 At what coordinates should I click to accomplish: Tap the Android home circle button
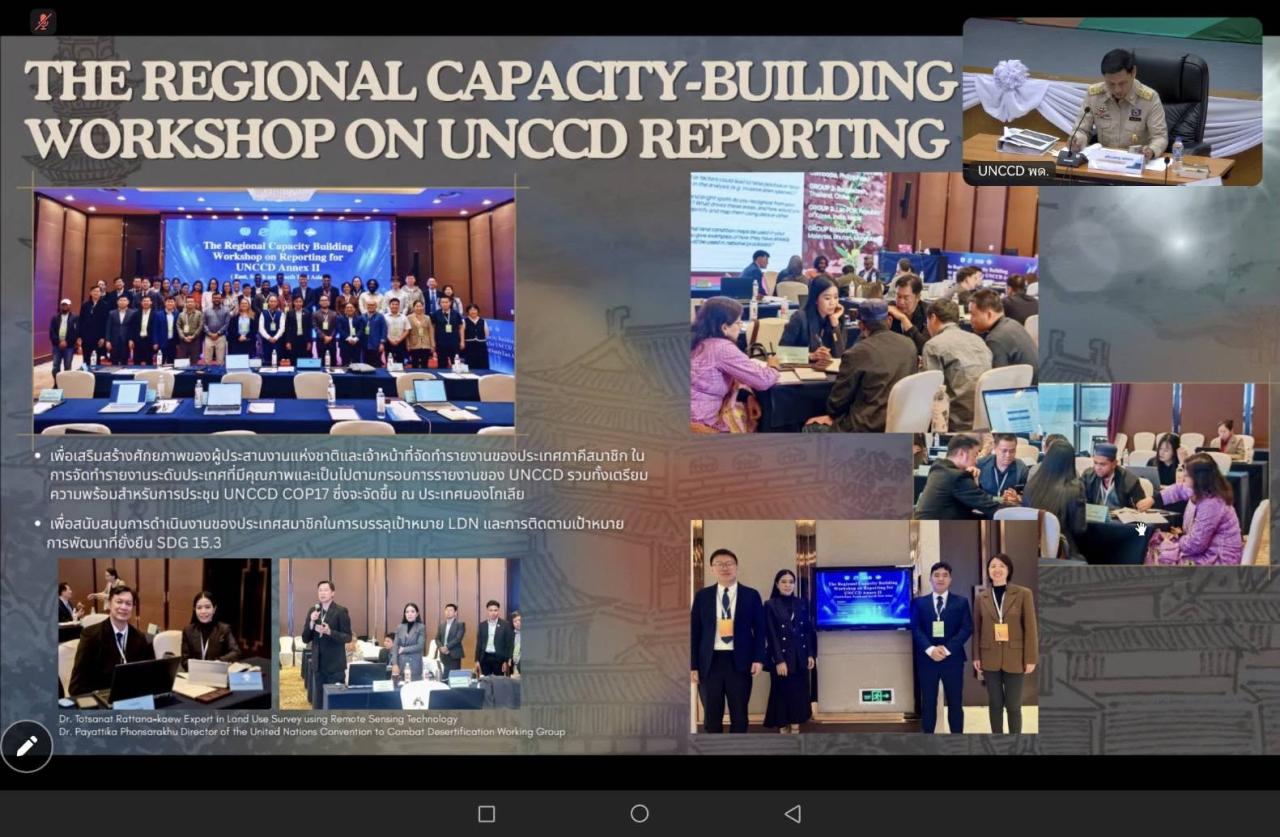(640, 814)
